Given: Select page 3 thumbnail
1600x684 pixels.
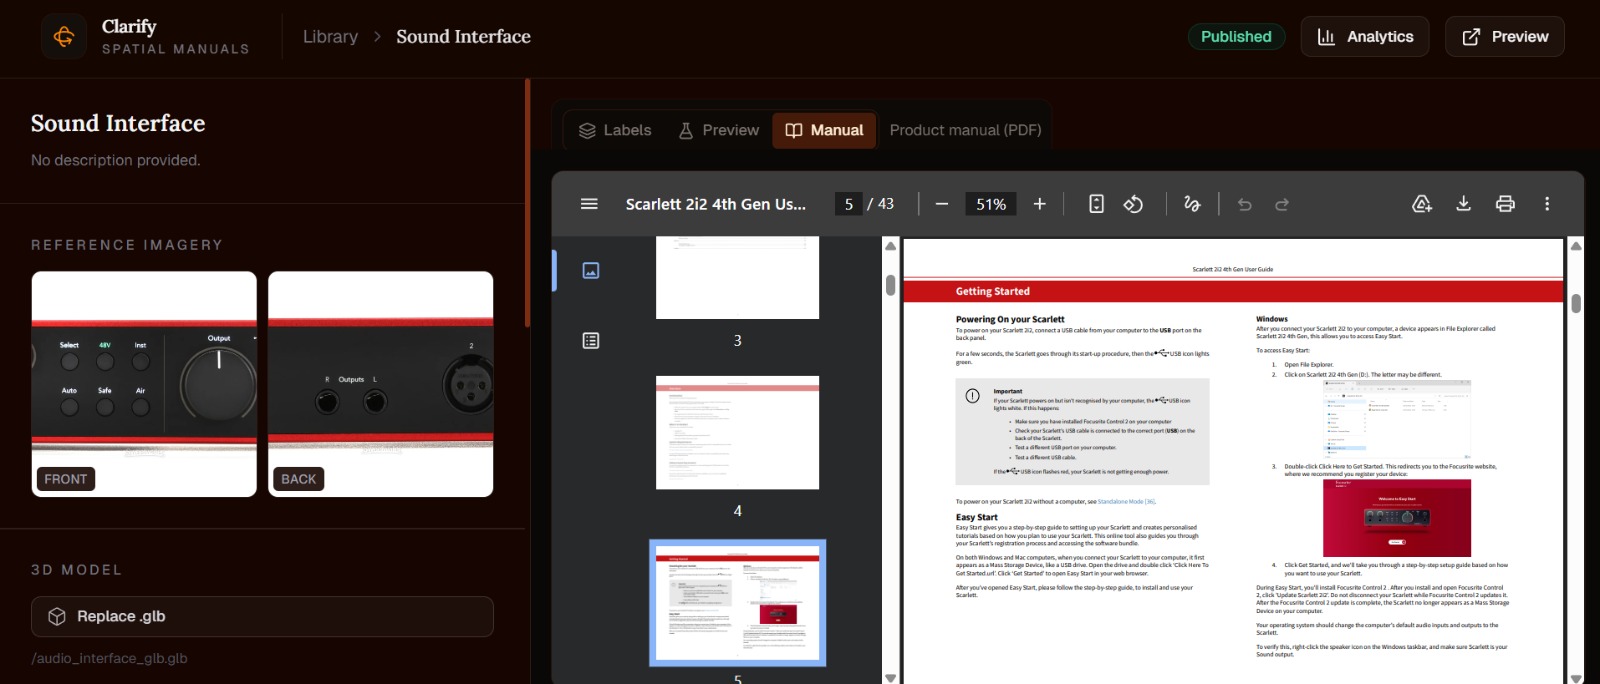Looking at the screenshot, I should [x=738, y=278].
